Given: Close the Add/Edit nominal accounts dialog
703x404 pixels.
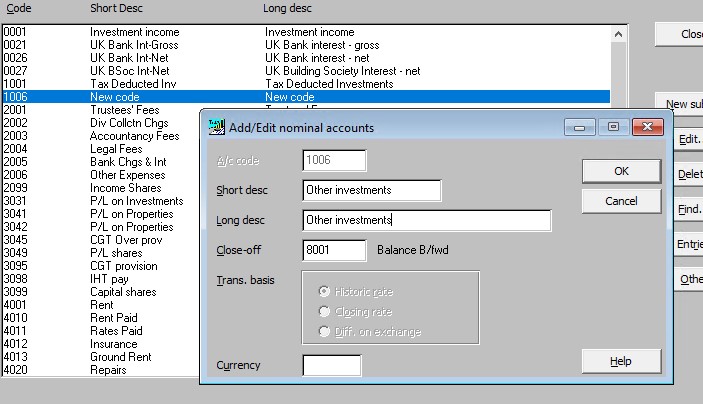Looking at the screenshot, I should click(647, 127).
